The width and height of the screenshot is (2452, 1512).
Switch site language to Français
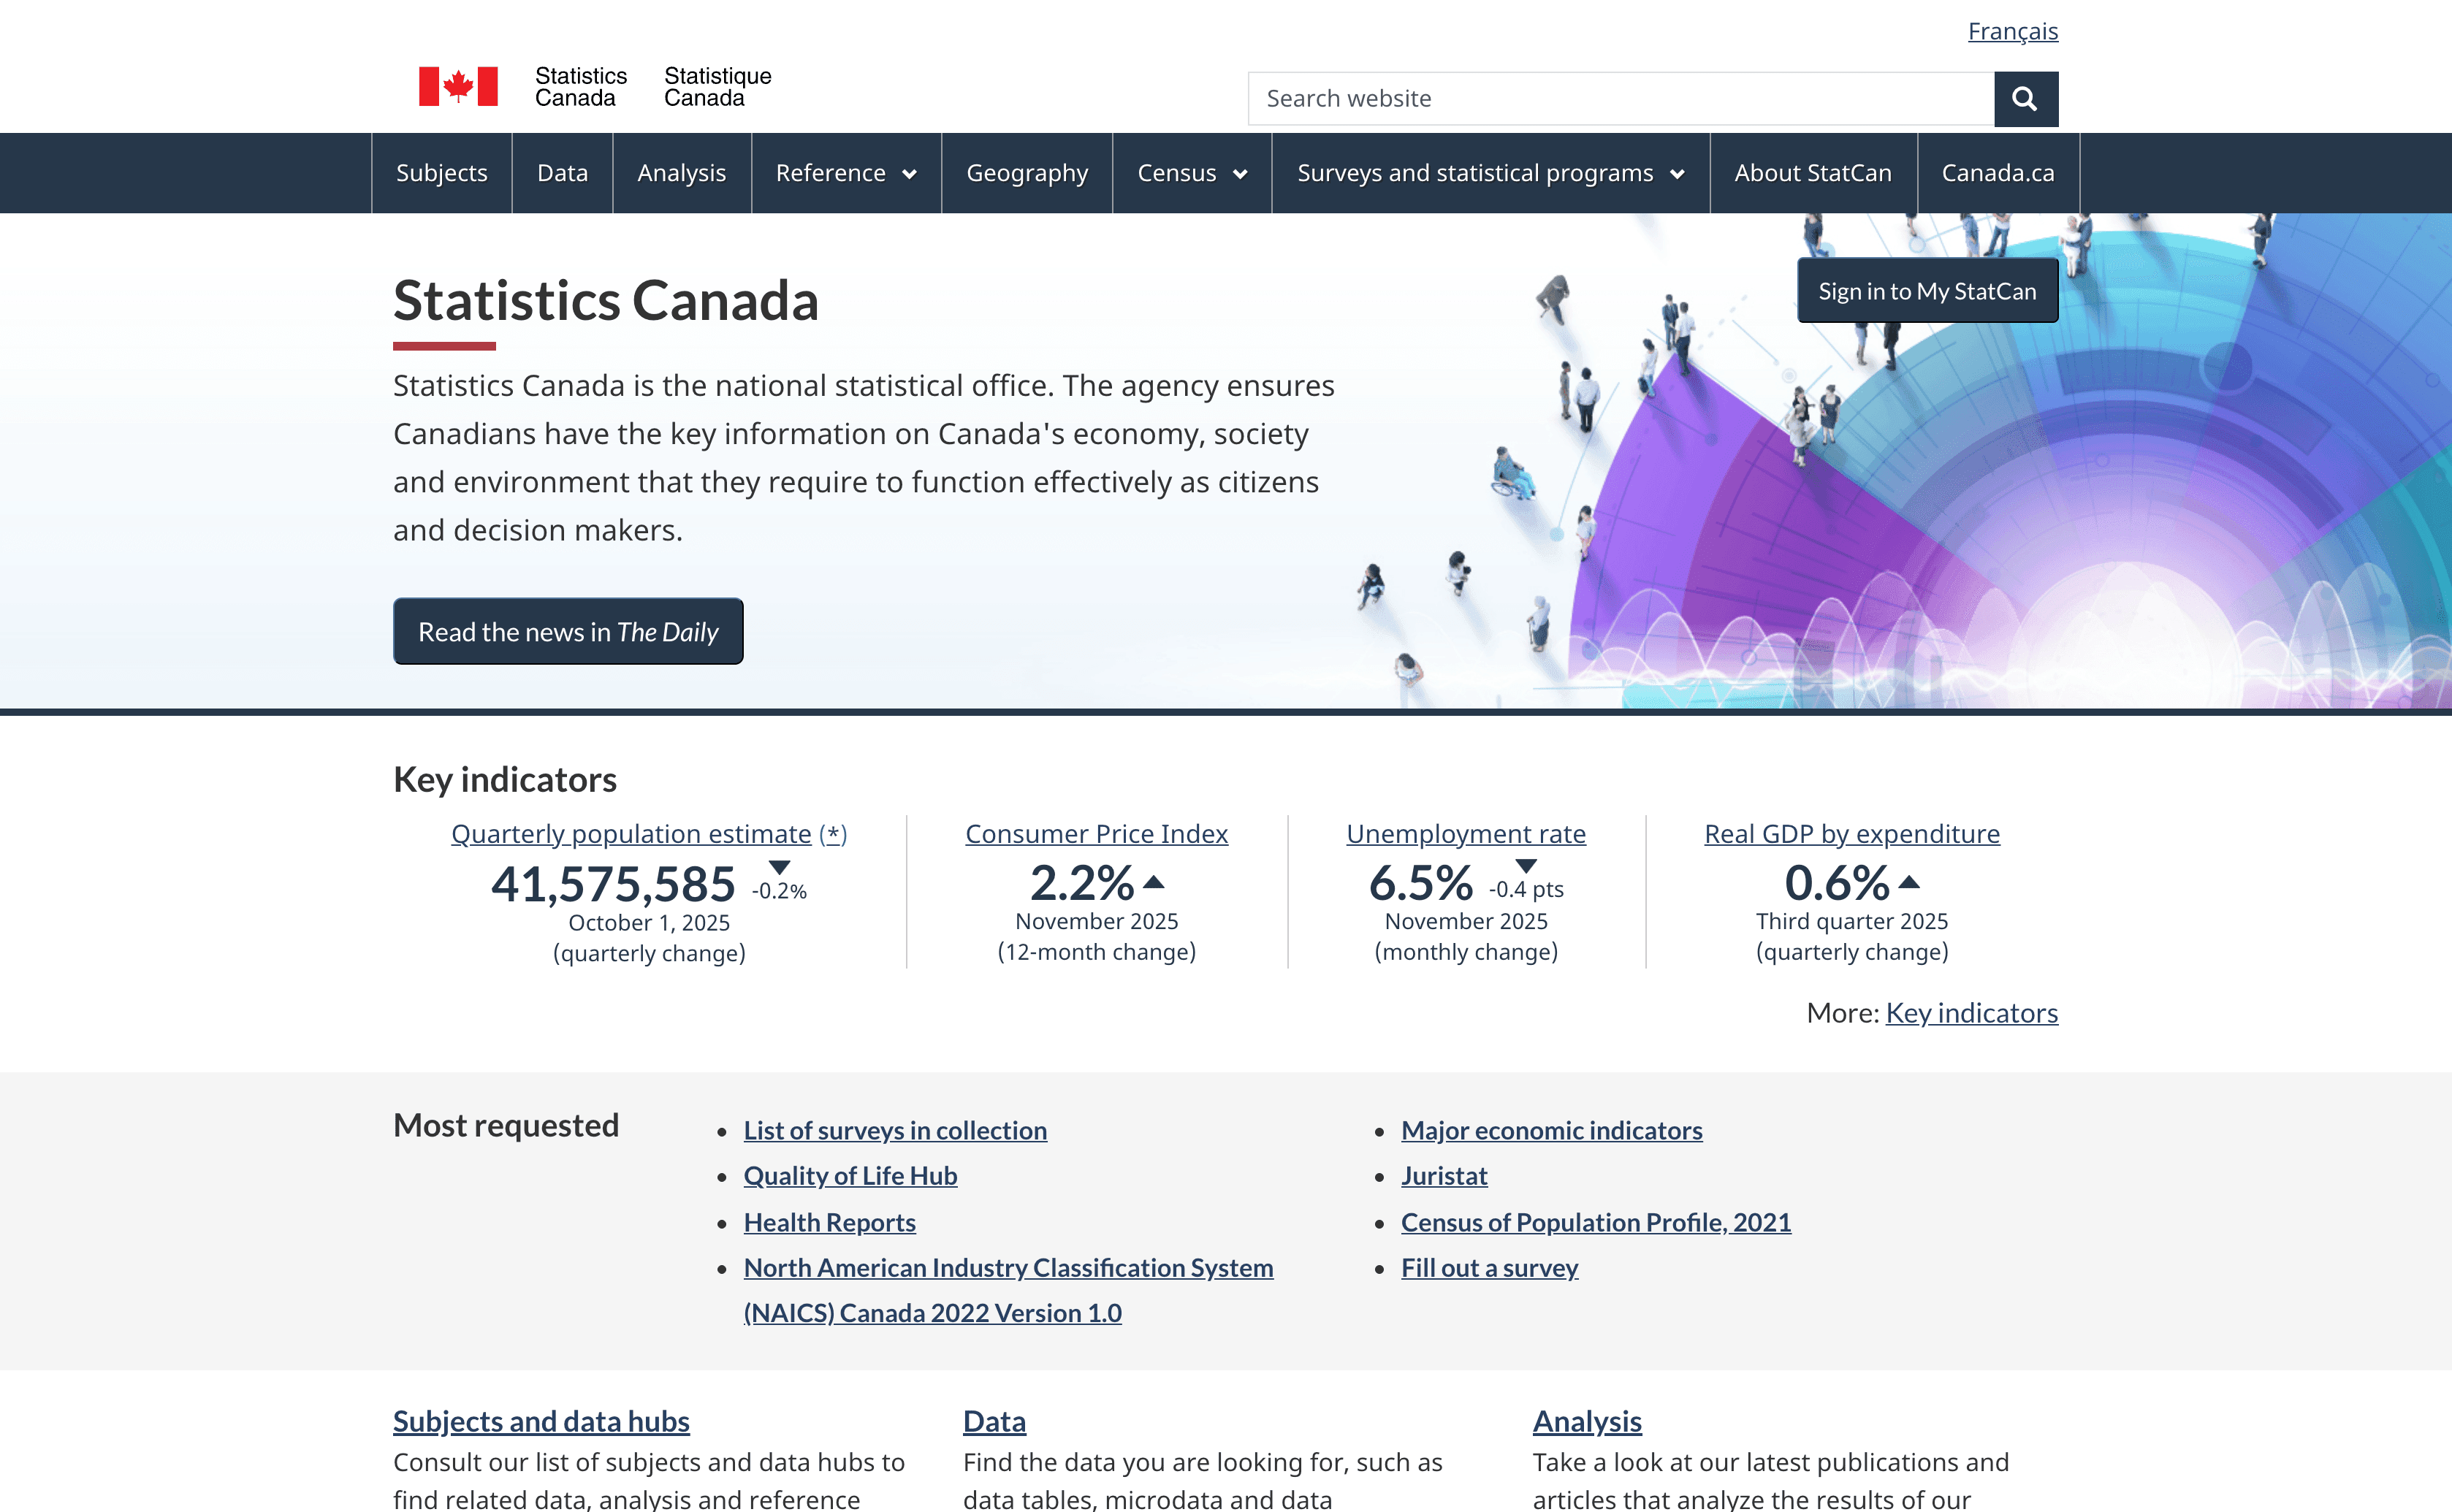tap(2012, 31)
